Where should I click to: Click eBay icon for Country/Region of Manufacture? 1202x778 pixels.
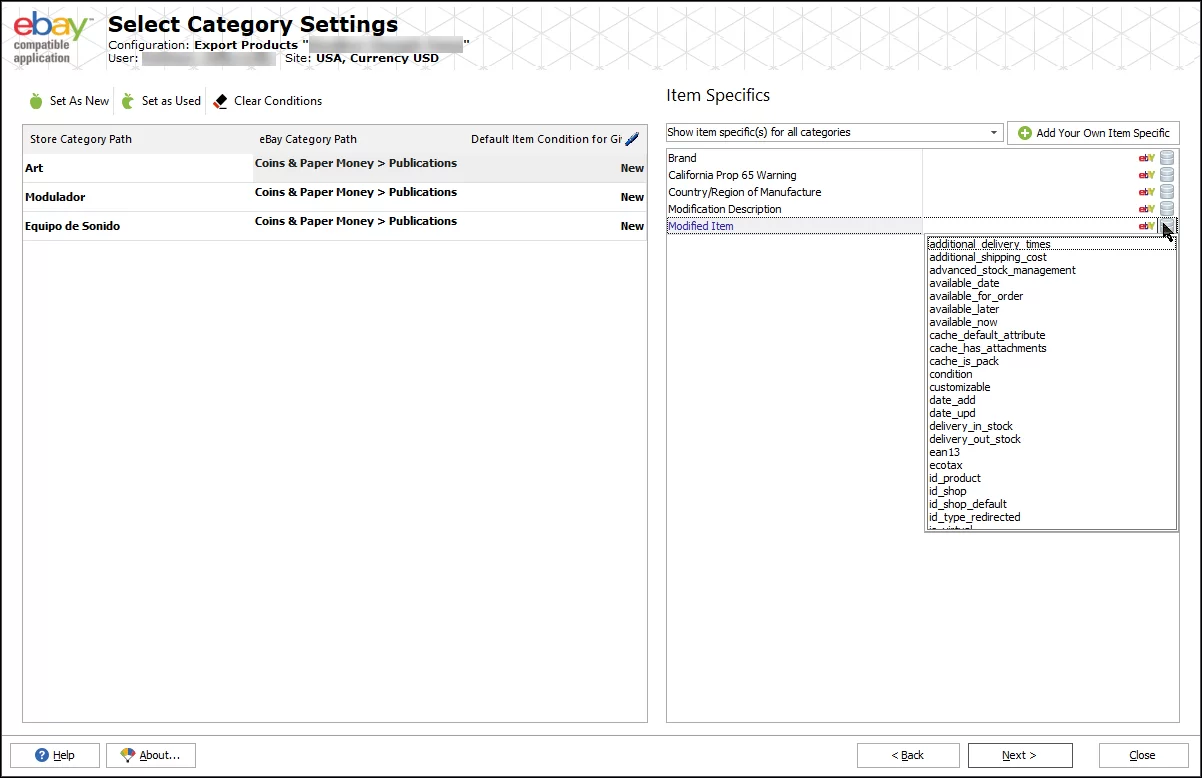coord(1146,192)
